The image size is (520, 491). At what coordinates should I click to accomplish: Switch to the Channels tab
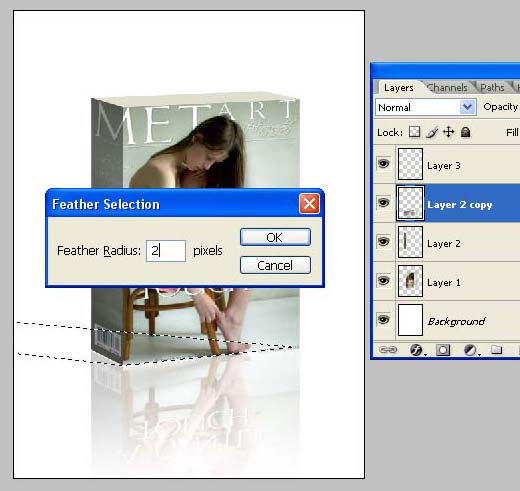point(447,88)
